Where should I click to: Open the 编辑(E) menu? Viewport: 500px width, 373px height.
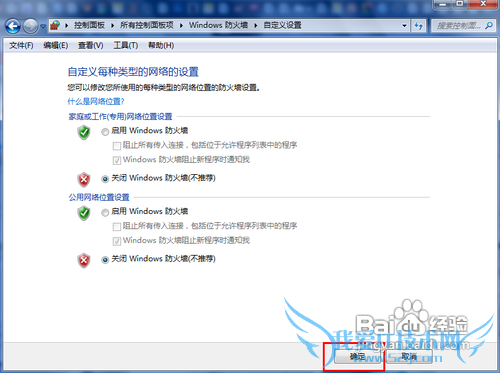pos(56,45)
